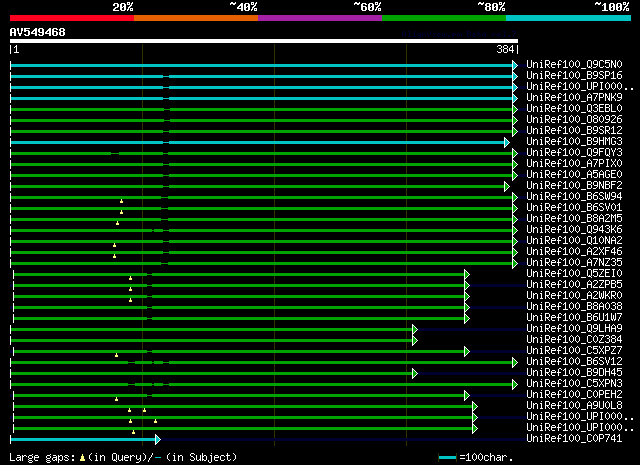The image size is (640, 465).
Task: Click the yellow query-gap marker under the Q5ZEI0 row
Action: click(x=130, y=278)
